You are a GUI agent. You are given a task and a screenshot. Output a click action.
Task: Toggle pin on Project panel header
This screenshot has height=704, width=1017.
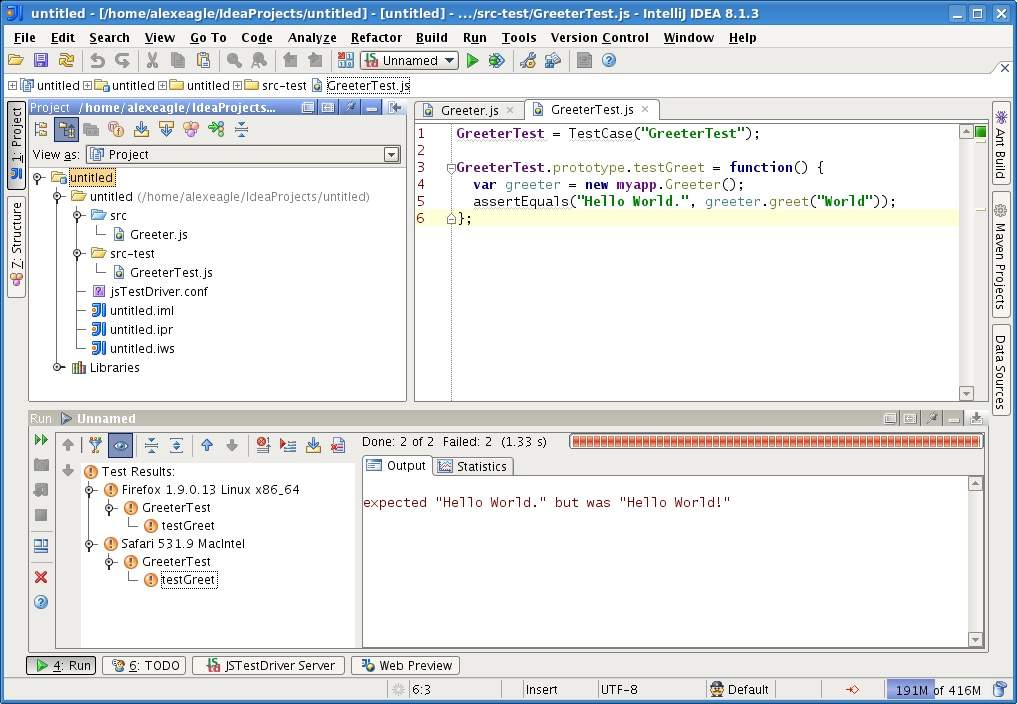click(x=350, y=107)
